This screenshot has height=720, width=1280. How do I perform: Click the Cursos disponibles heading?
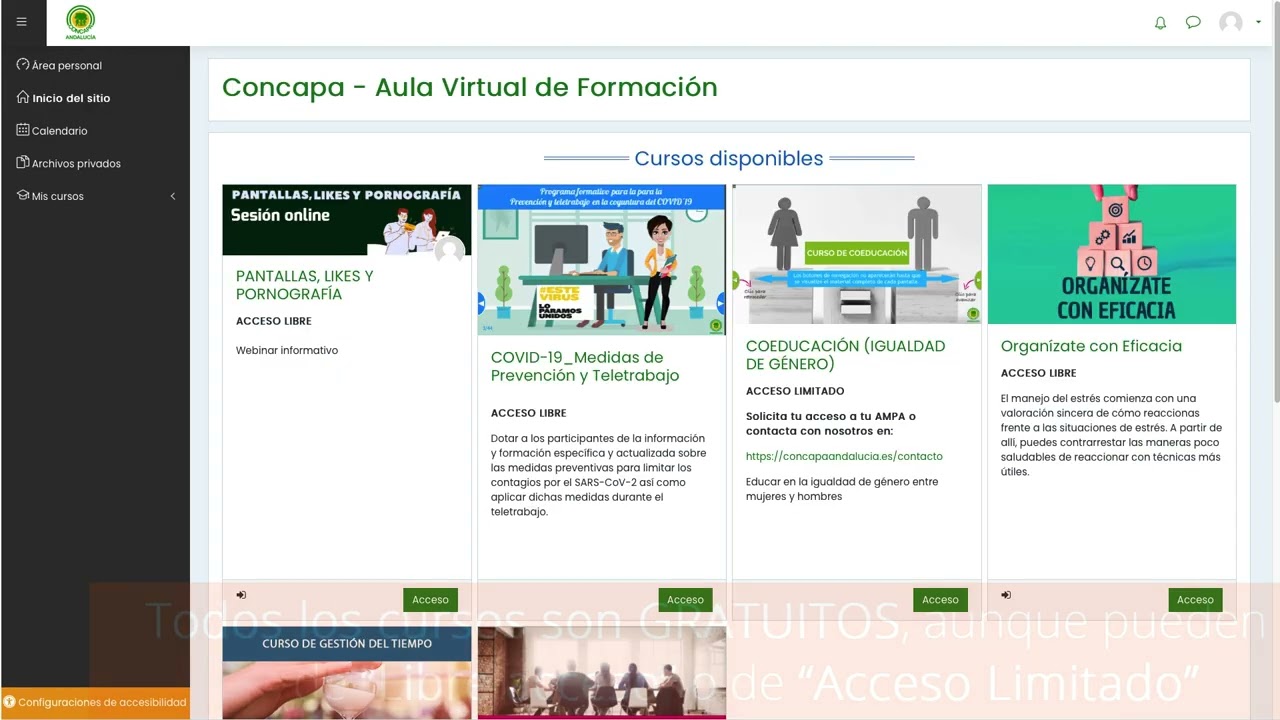pyautogui.click(x=729, y=158)
